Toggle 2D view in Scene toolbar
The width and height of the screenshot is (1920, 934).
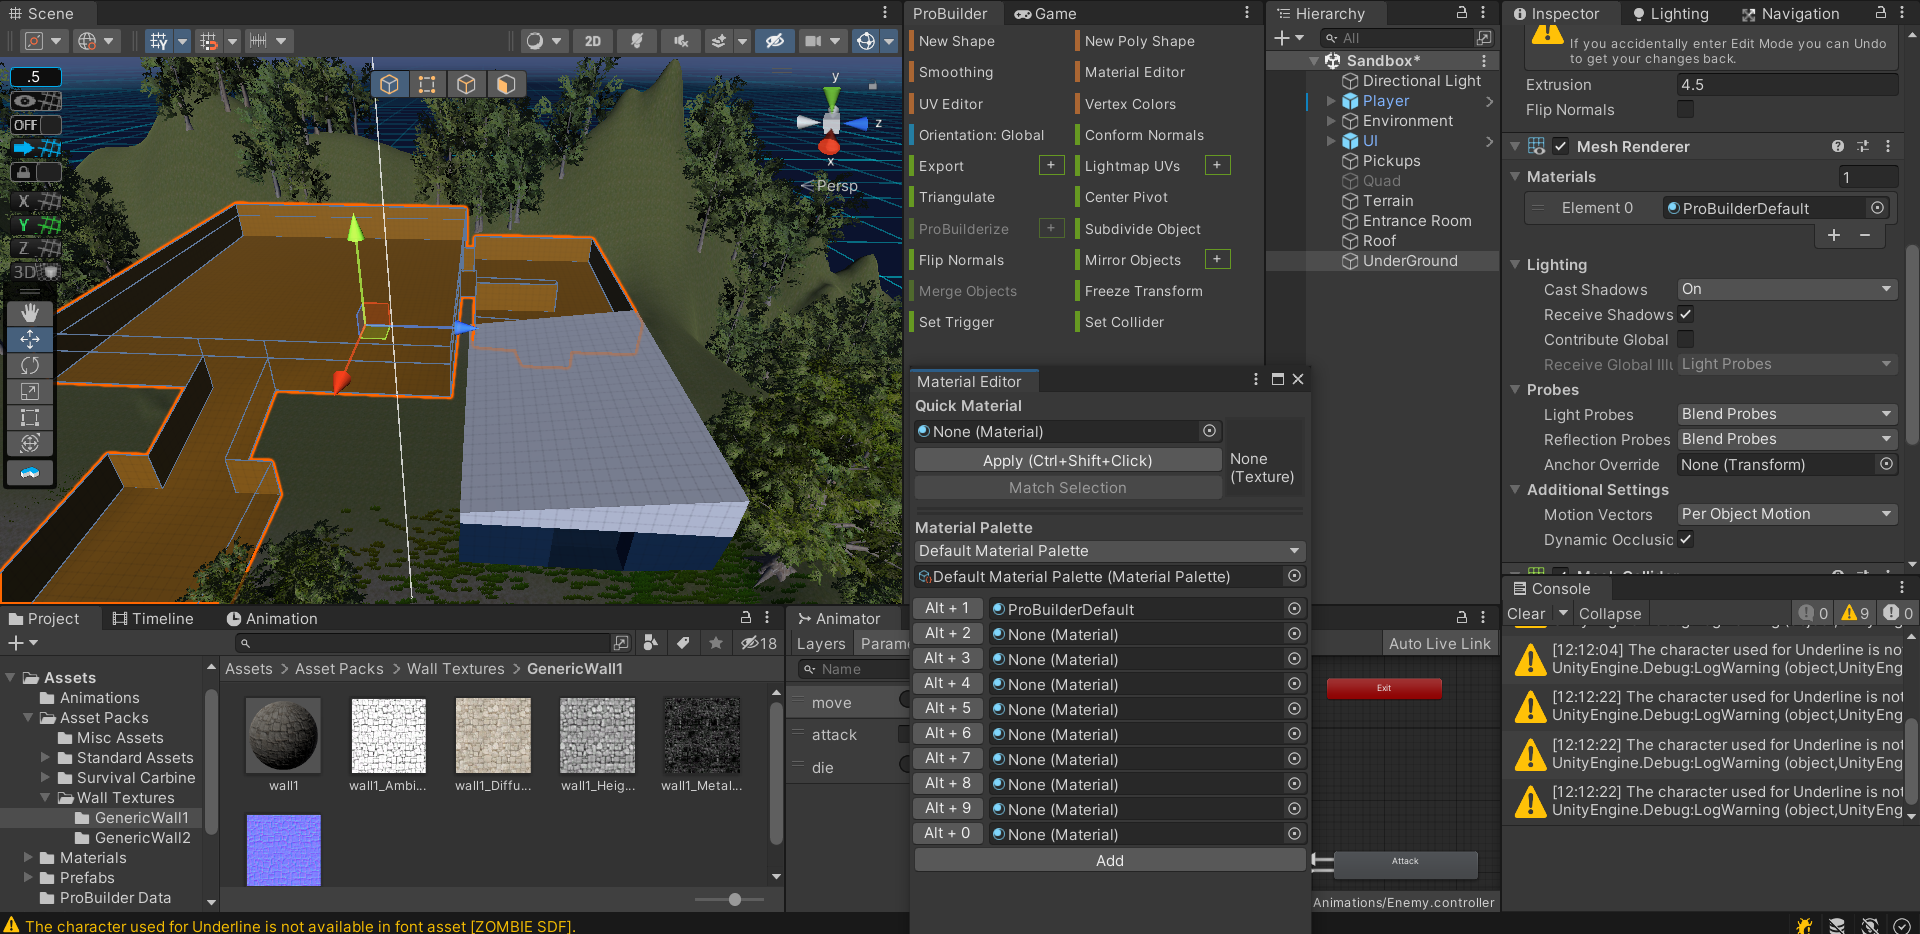(593, 41)
